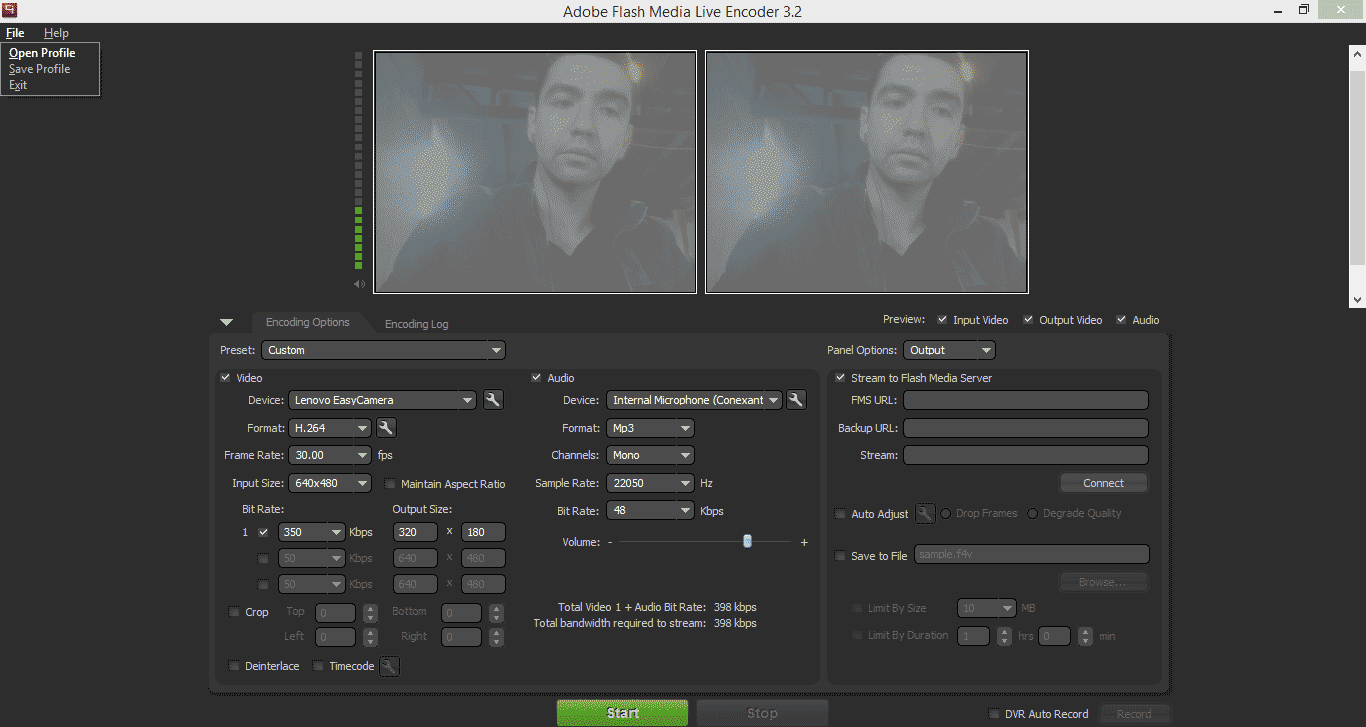Open audio Bit Rate 48 dropdown
1366x727 pixels.
coord(650,511)
